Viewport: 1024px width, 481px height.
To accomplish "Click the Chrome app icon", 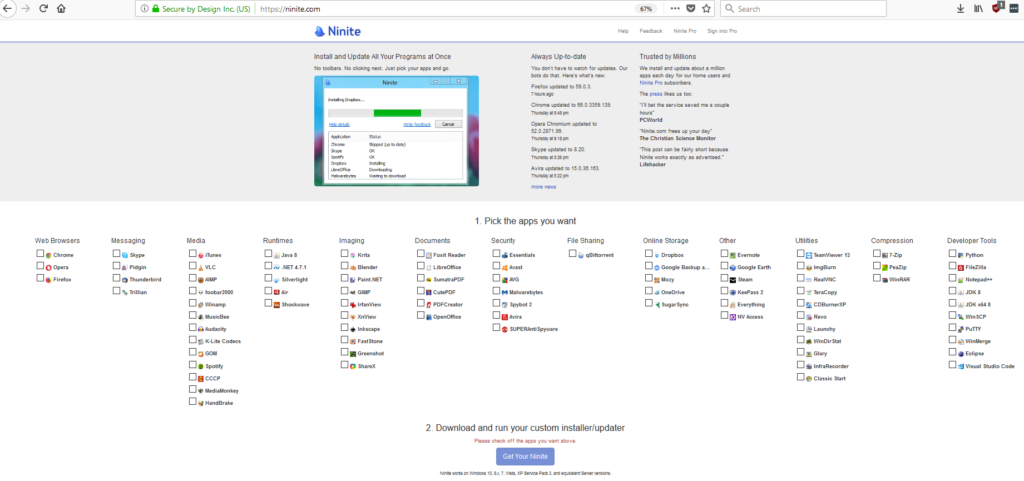I will point(49,255).
